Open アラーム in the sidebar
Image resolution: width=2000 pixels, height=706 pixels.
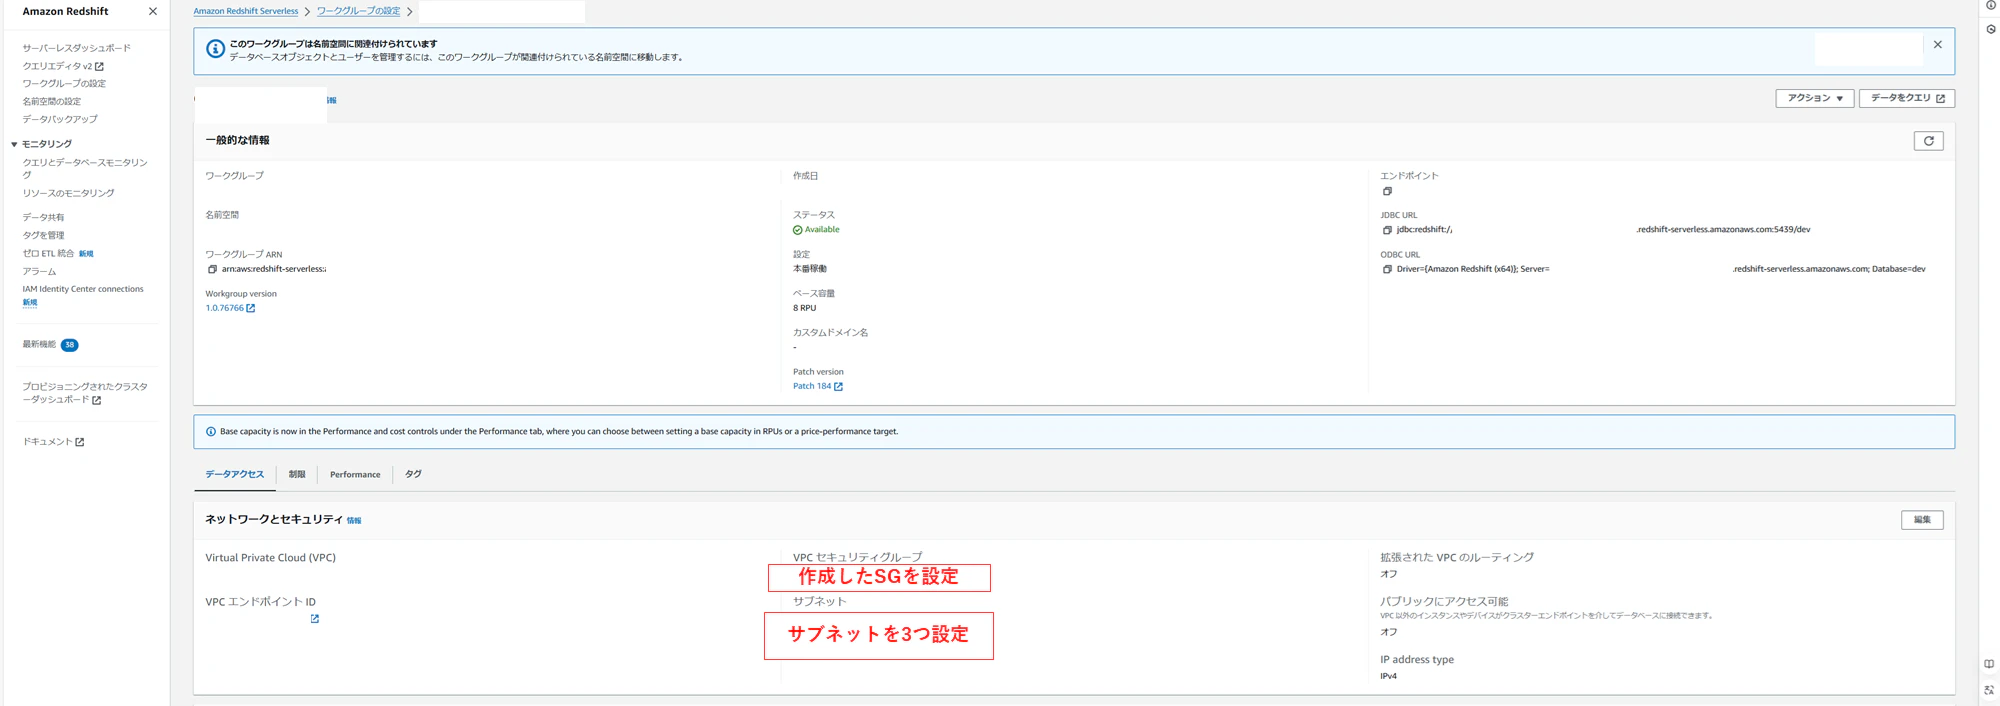click(x=39, y=272)
